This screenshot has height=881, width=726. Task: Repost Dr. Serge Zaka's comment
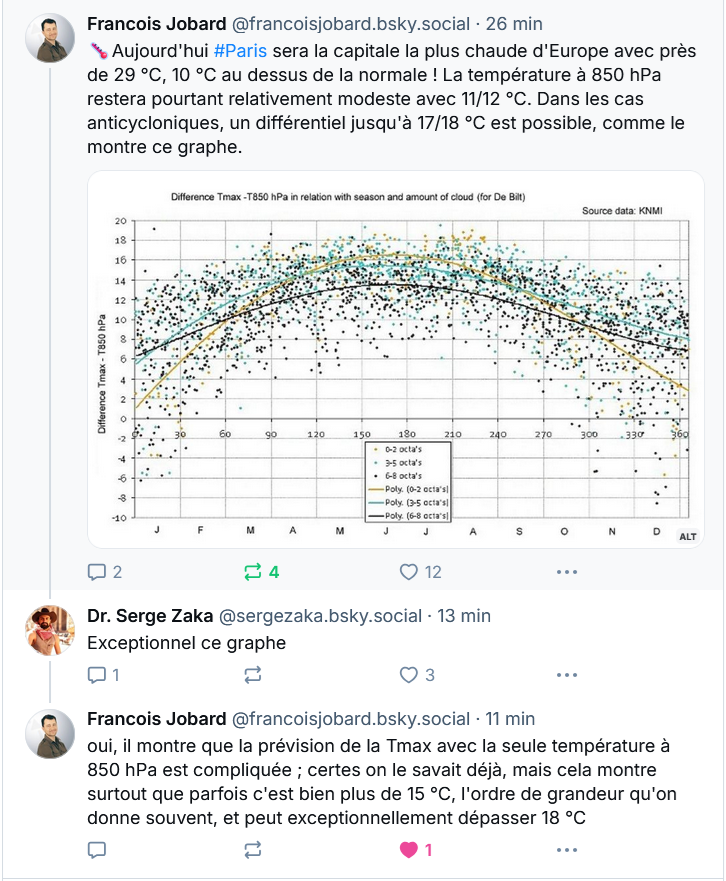253,675
